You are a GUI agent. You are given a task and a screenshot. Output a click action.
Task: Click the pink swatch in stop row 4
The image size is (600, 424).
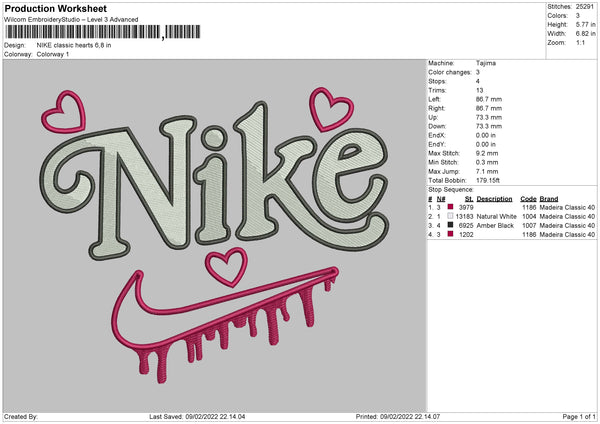(450, 234)
